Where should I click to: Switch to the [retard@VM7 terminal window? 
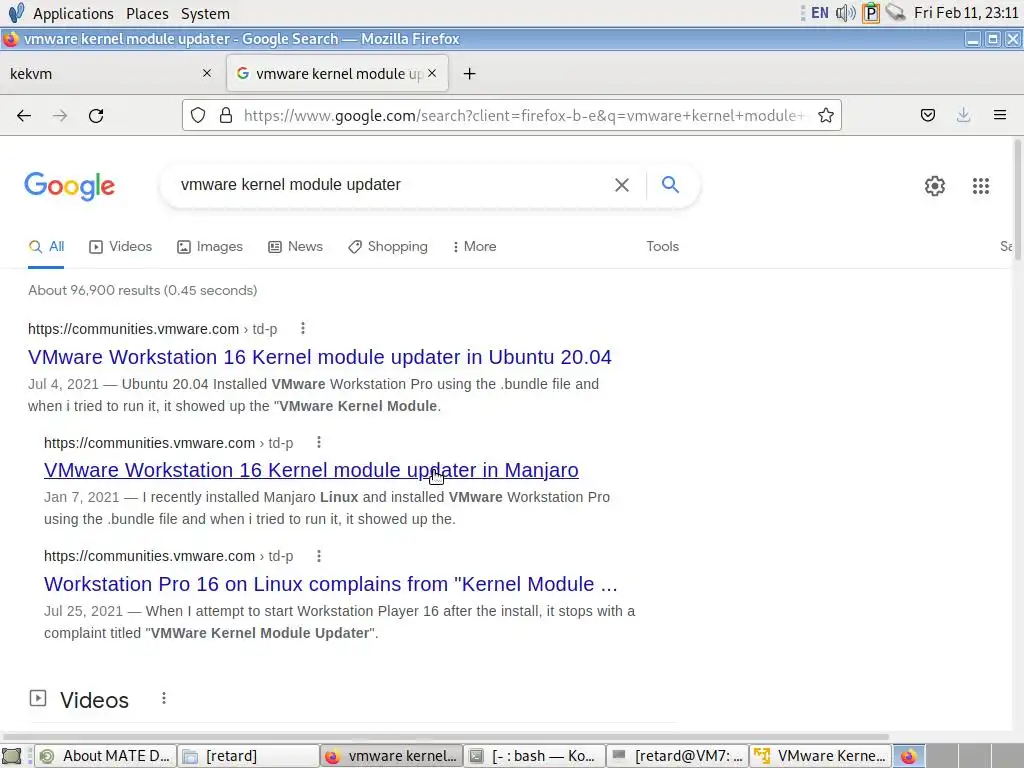(x=677, y=756)
